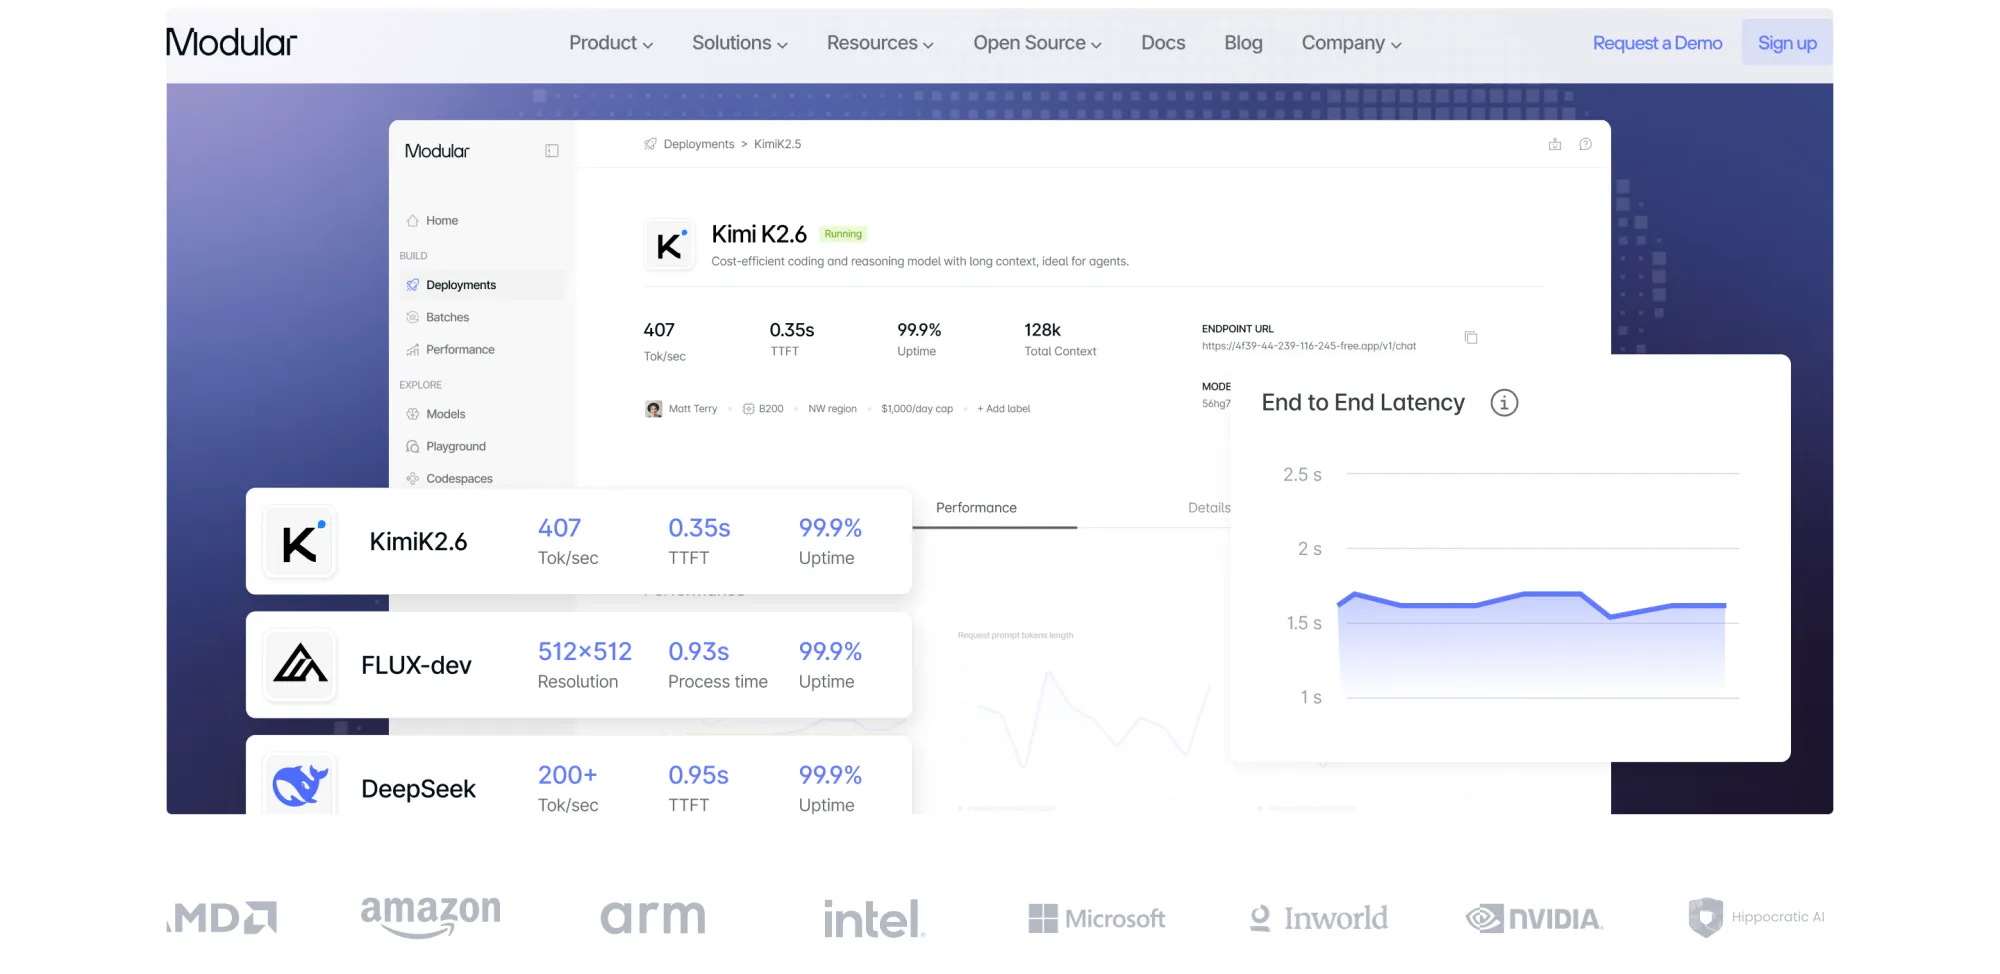Click the info icon beside End to End Latency
This screenshot has width=2000, height=974.
coord(1504,403)
